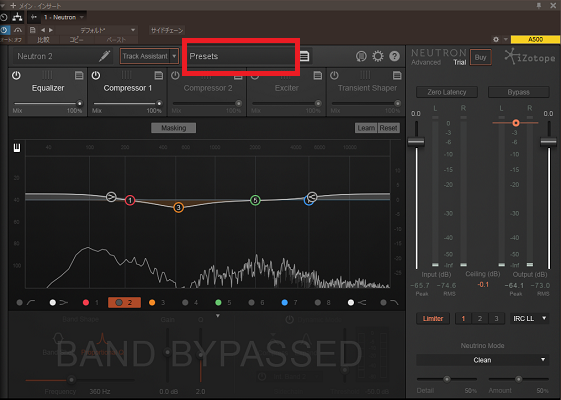Open the Compressor 1 module preset menu icon
The image size is (561, 400).
(x=158, y=75)
